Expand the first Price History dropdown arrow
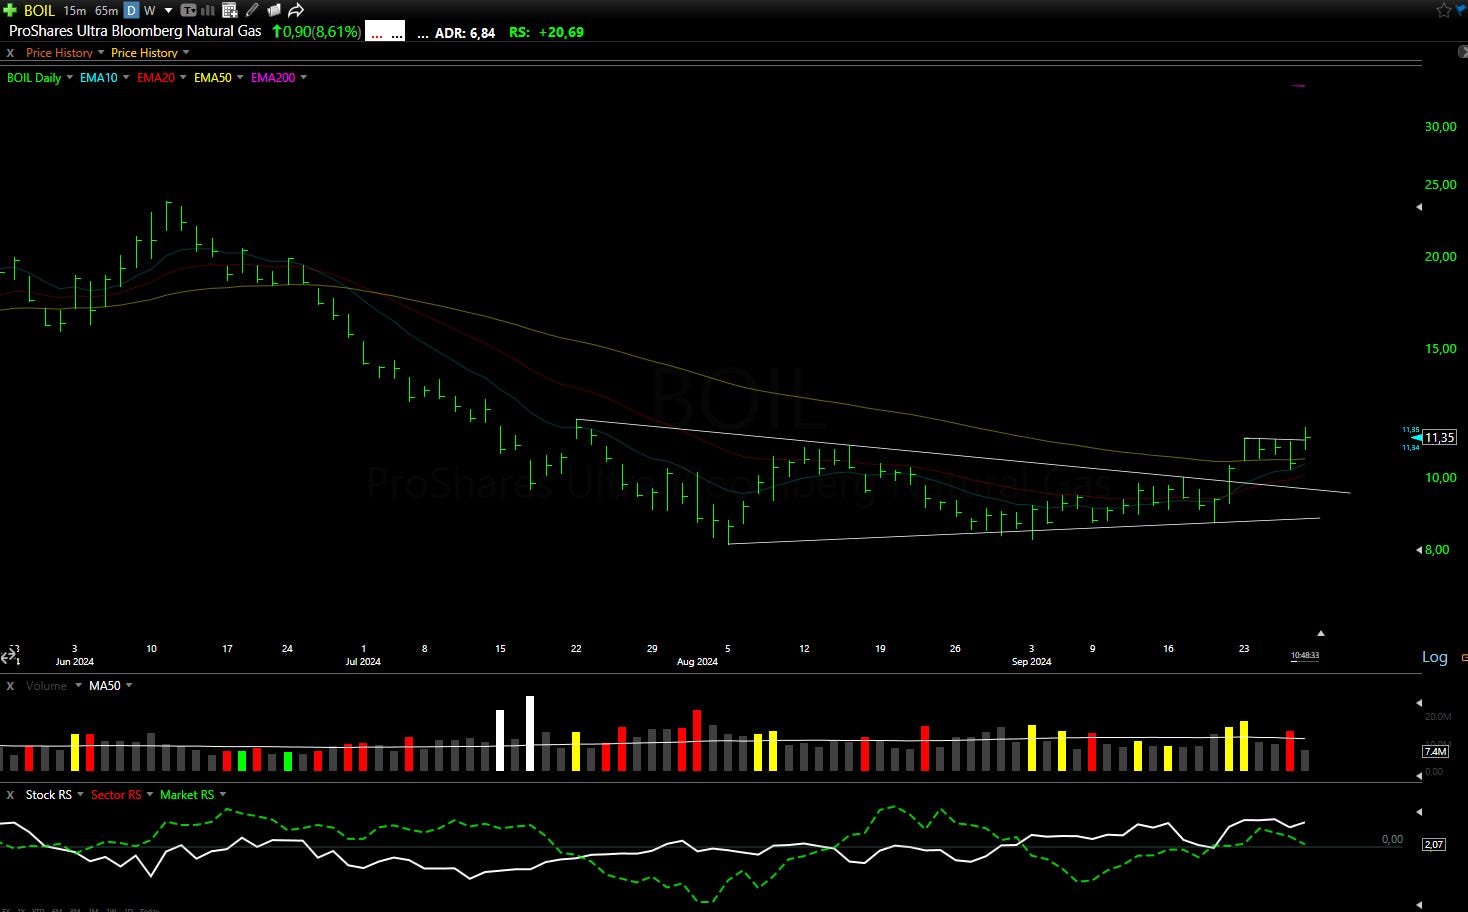 coord(101,53)
